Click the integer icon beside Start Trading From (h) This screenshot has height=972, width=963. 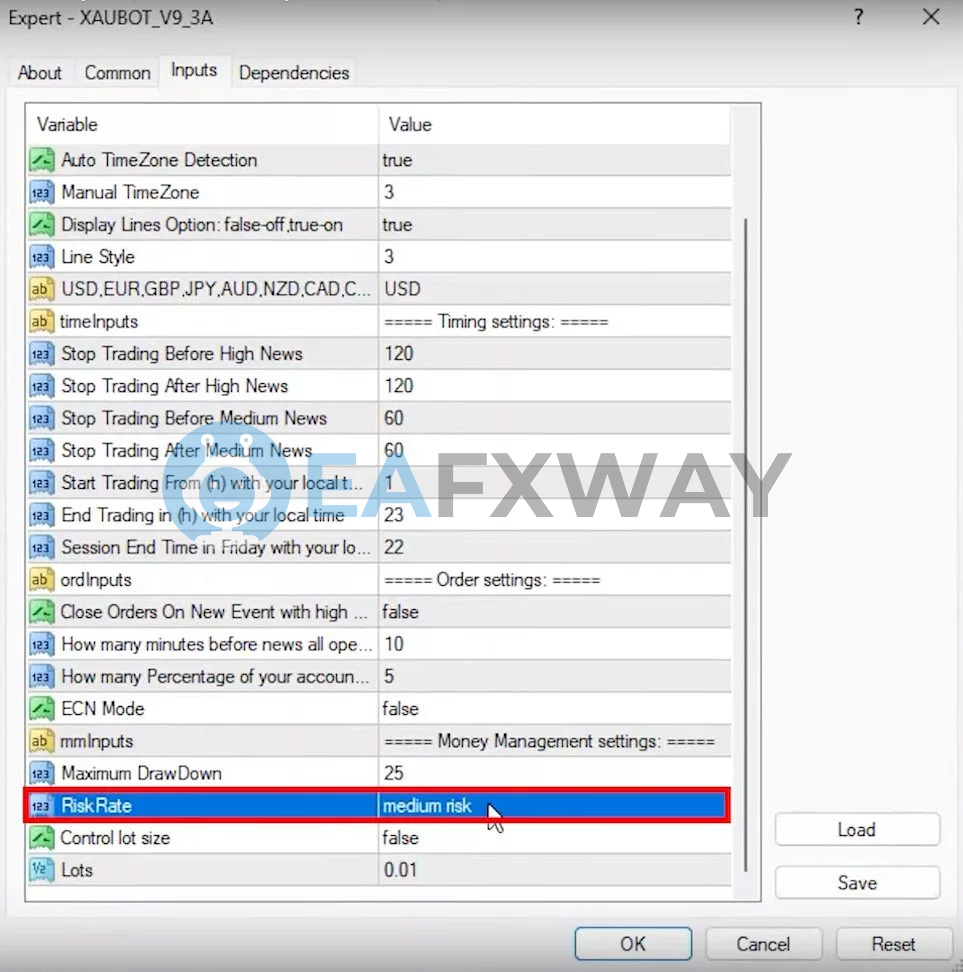click(42, 482)
